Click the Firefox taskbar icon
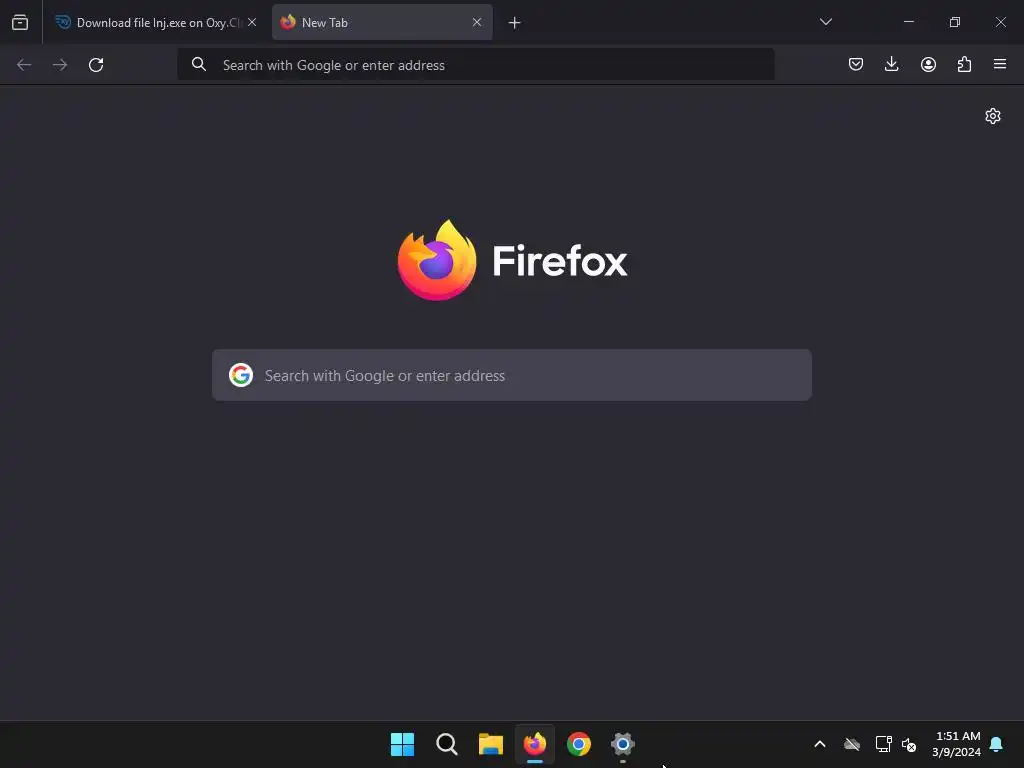 (x=535, y=744)
